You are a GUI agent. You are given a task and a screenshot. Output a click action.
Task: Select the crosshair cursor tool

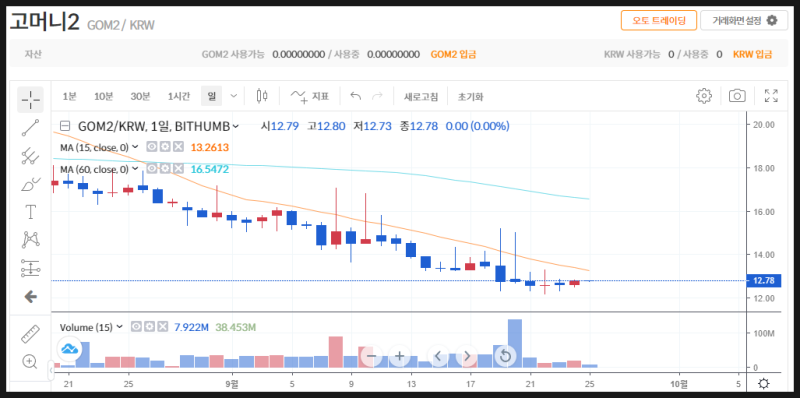click(31, 99)
